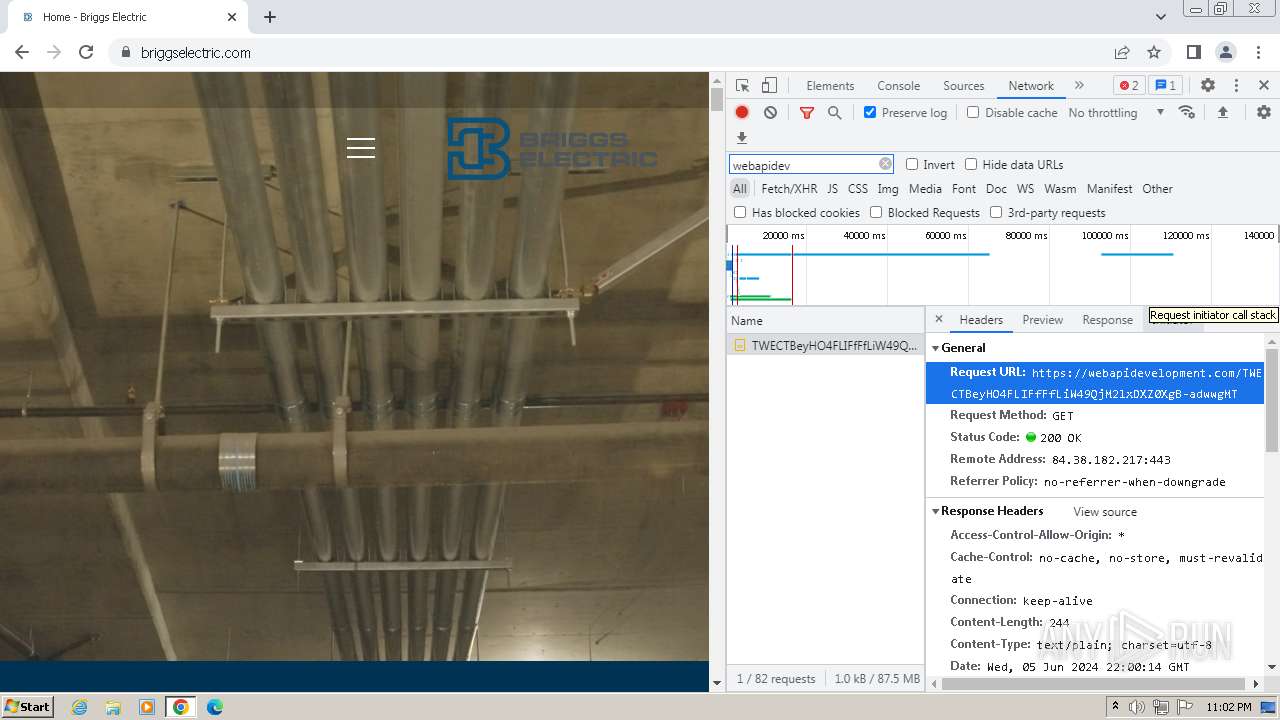This screenshot has width=1280, height=720.
Task: Filter requests by Fetch/XHR
Action: pos(789,189)
